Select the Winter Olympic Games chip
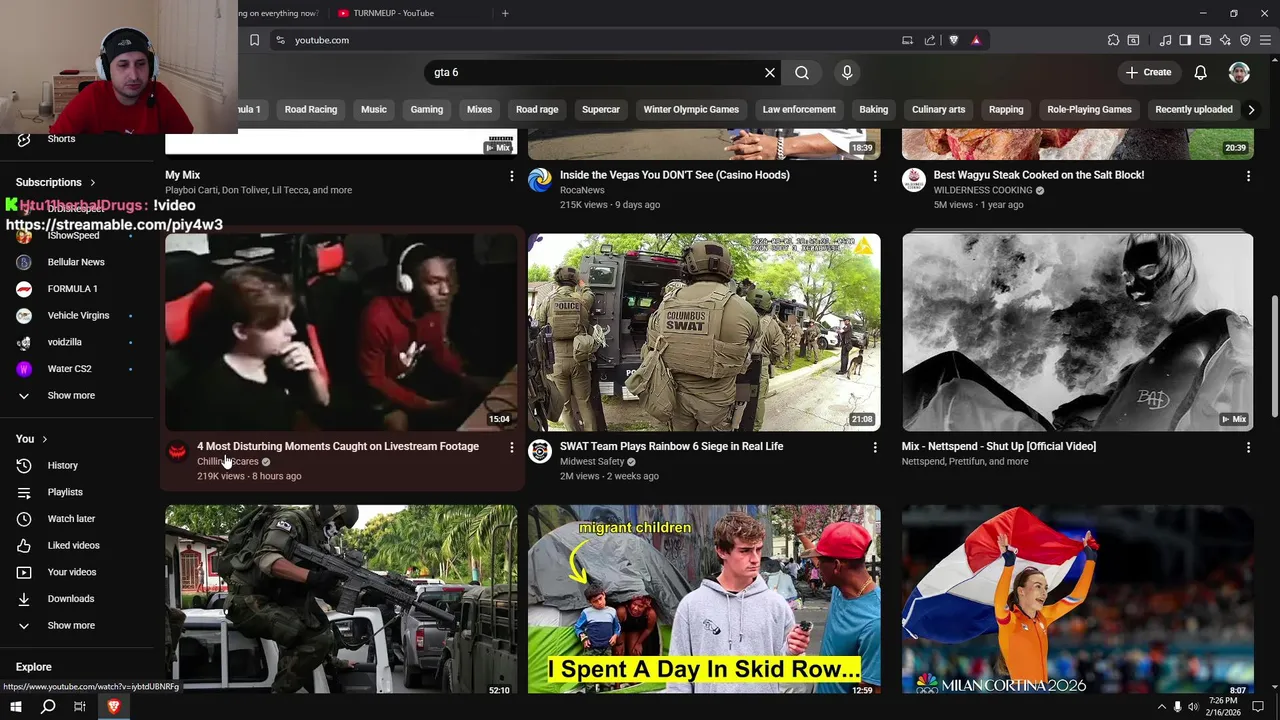The width and height of the screenshot is (1280, 720). tap(691, 109)
